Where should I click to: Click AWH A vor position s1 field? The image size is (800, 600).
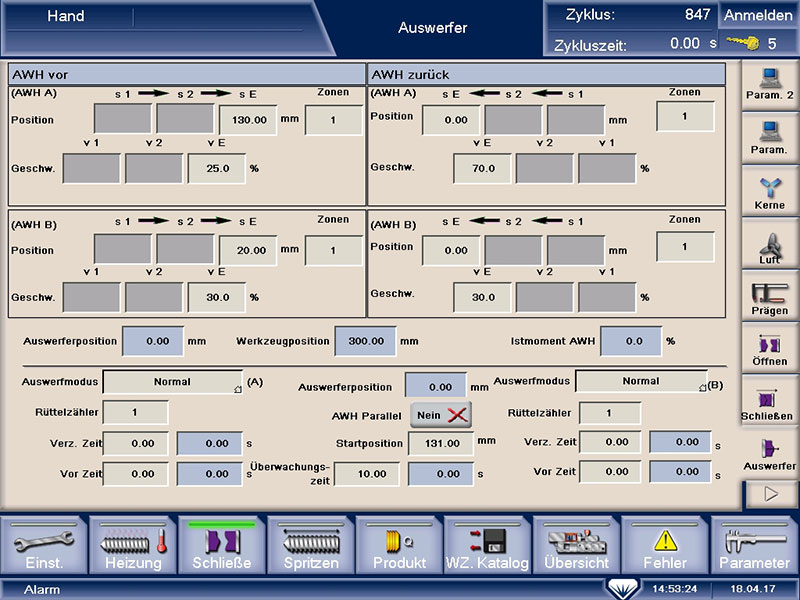[x=122, y=118]
